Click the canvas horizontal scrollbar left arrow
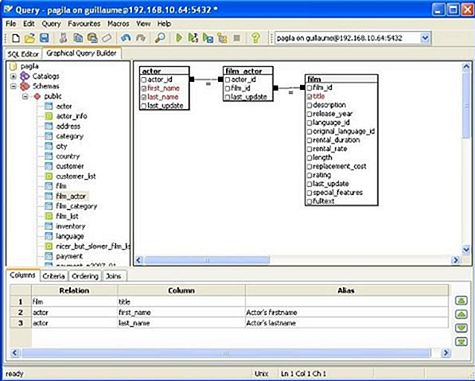The image size is (475, 381). click(139, 260)
